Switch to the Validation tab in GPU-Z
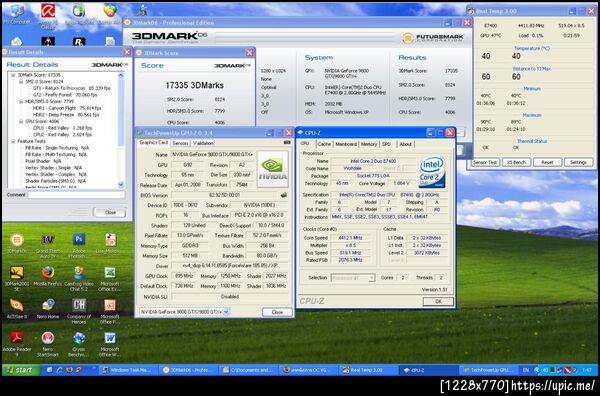Image resolution: width=600 pixels, height=396 pixels. point(203,143)
